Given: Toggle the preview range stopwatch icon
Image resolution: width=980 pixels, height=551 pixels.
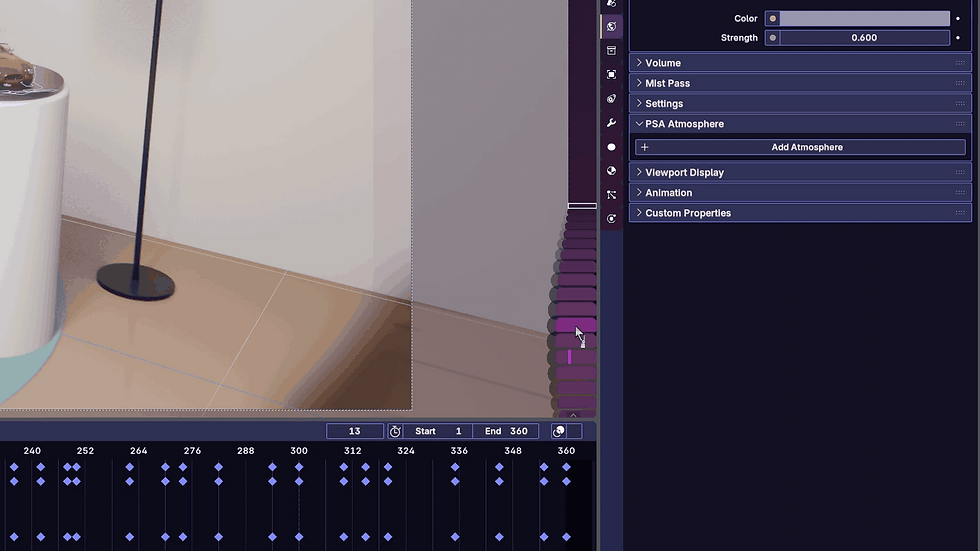Looking at the screenshot, I should coord(395,431).
